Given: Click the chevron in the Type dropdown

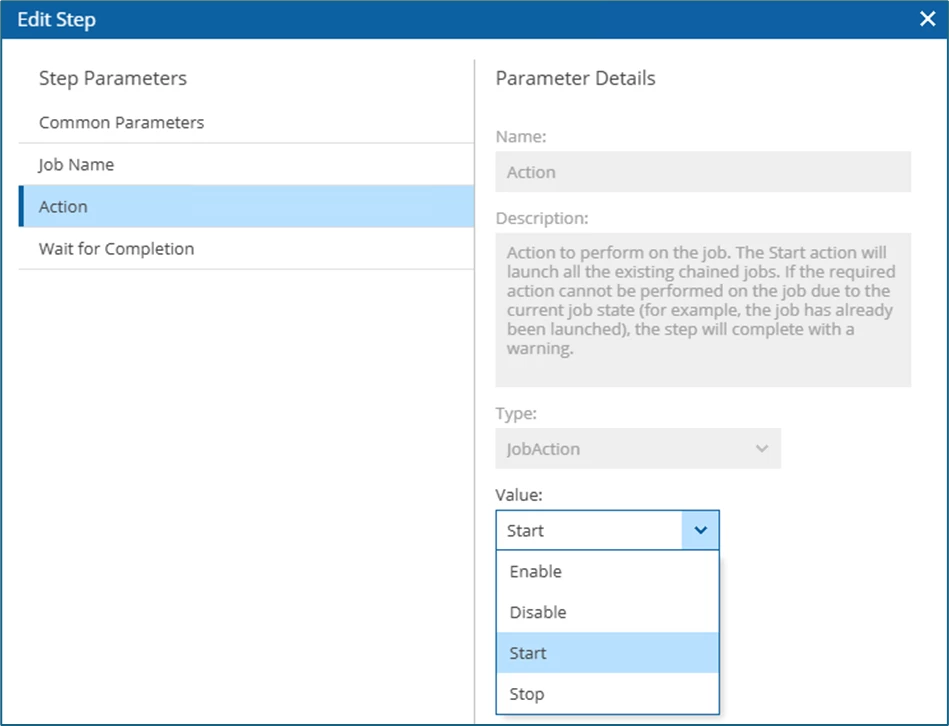Looking at the screenshot, I should [x=762, y=449].
